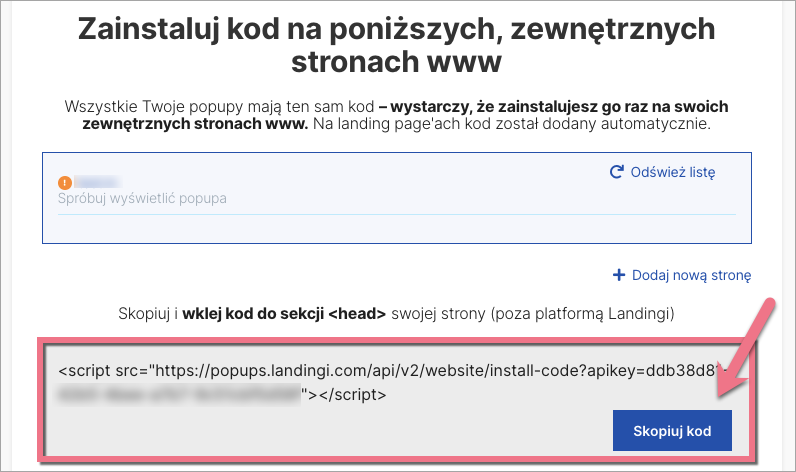Viewport: 796px width, 472px height.
Task: Click the blurred API key in the code
Action: pos(180,396)
